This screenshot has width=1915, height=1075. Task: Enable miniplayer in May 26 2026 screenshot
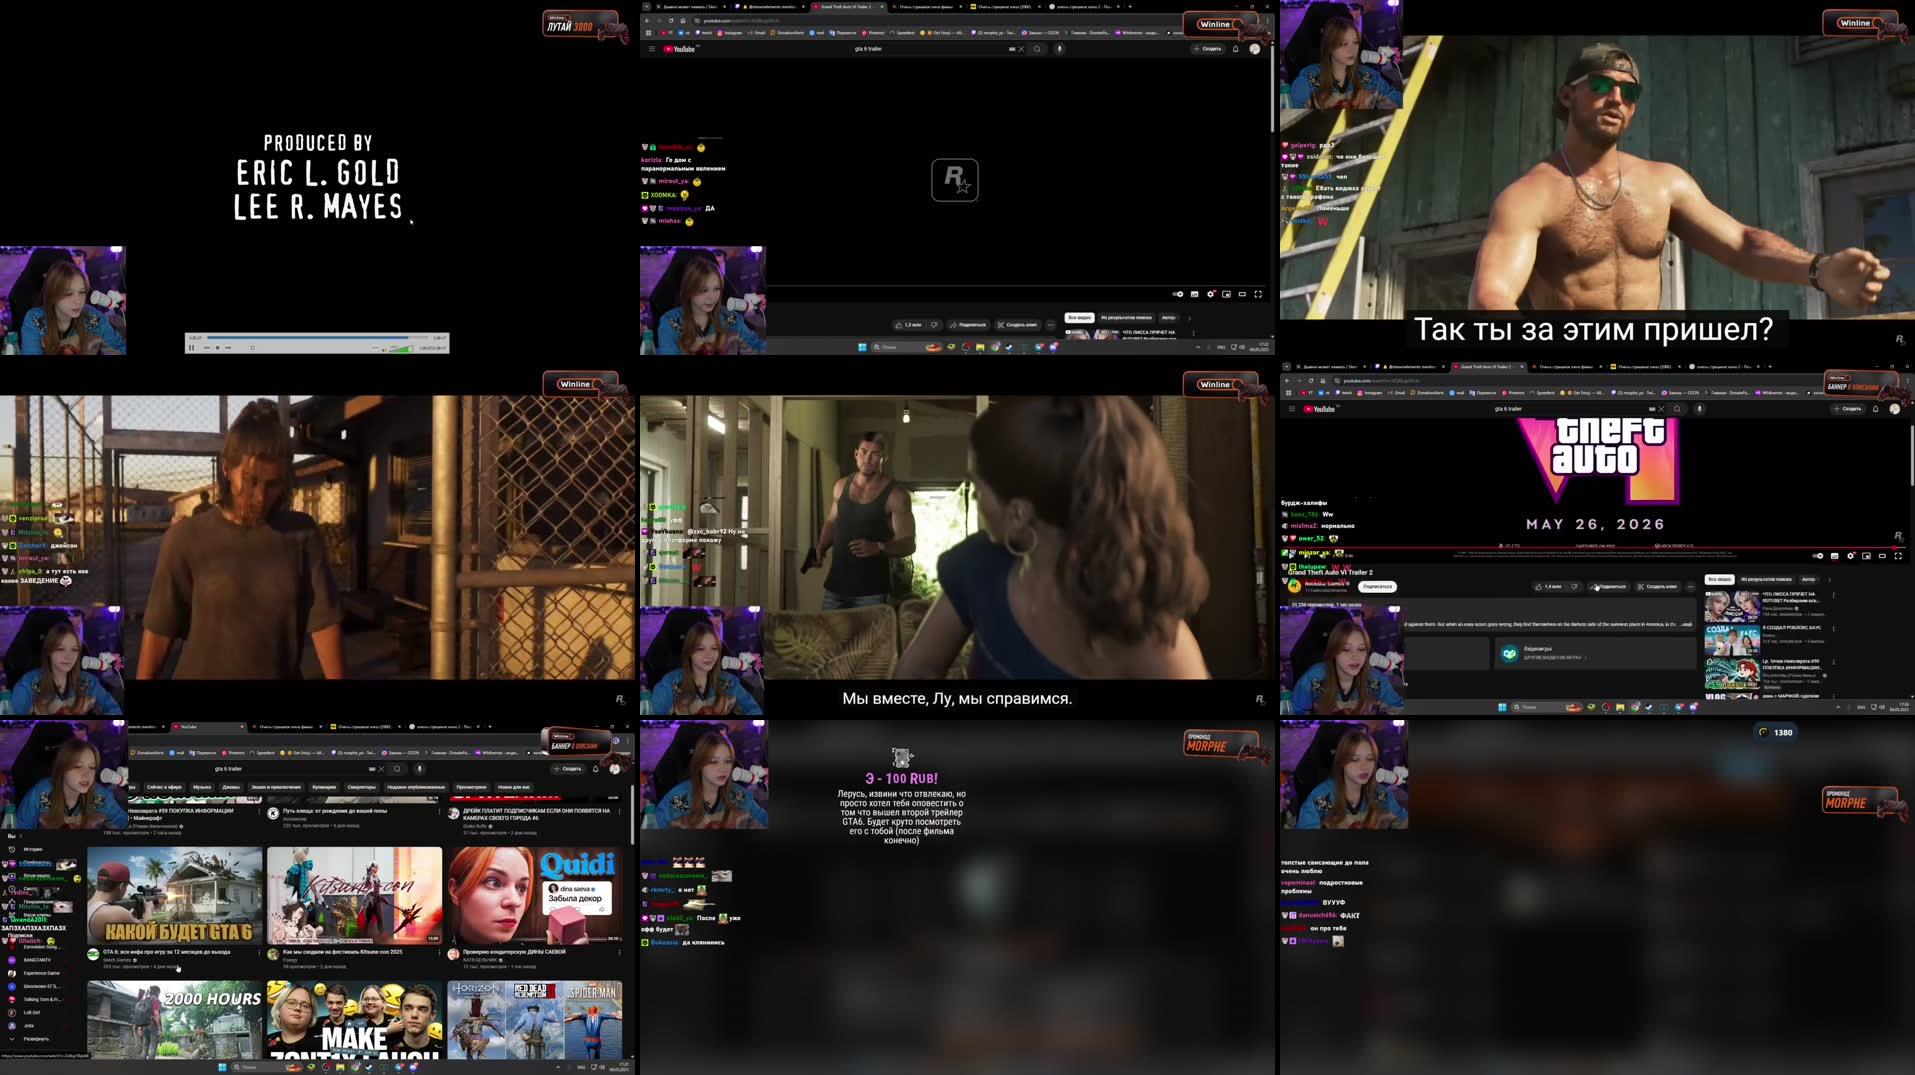tap(1866, 556)
